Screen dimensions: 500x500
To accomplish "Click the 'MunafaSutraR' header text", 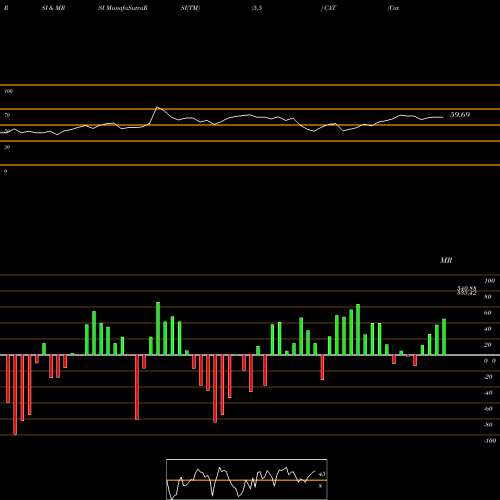I will pyautogui.click(x=127, y=8).
